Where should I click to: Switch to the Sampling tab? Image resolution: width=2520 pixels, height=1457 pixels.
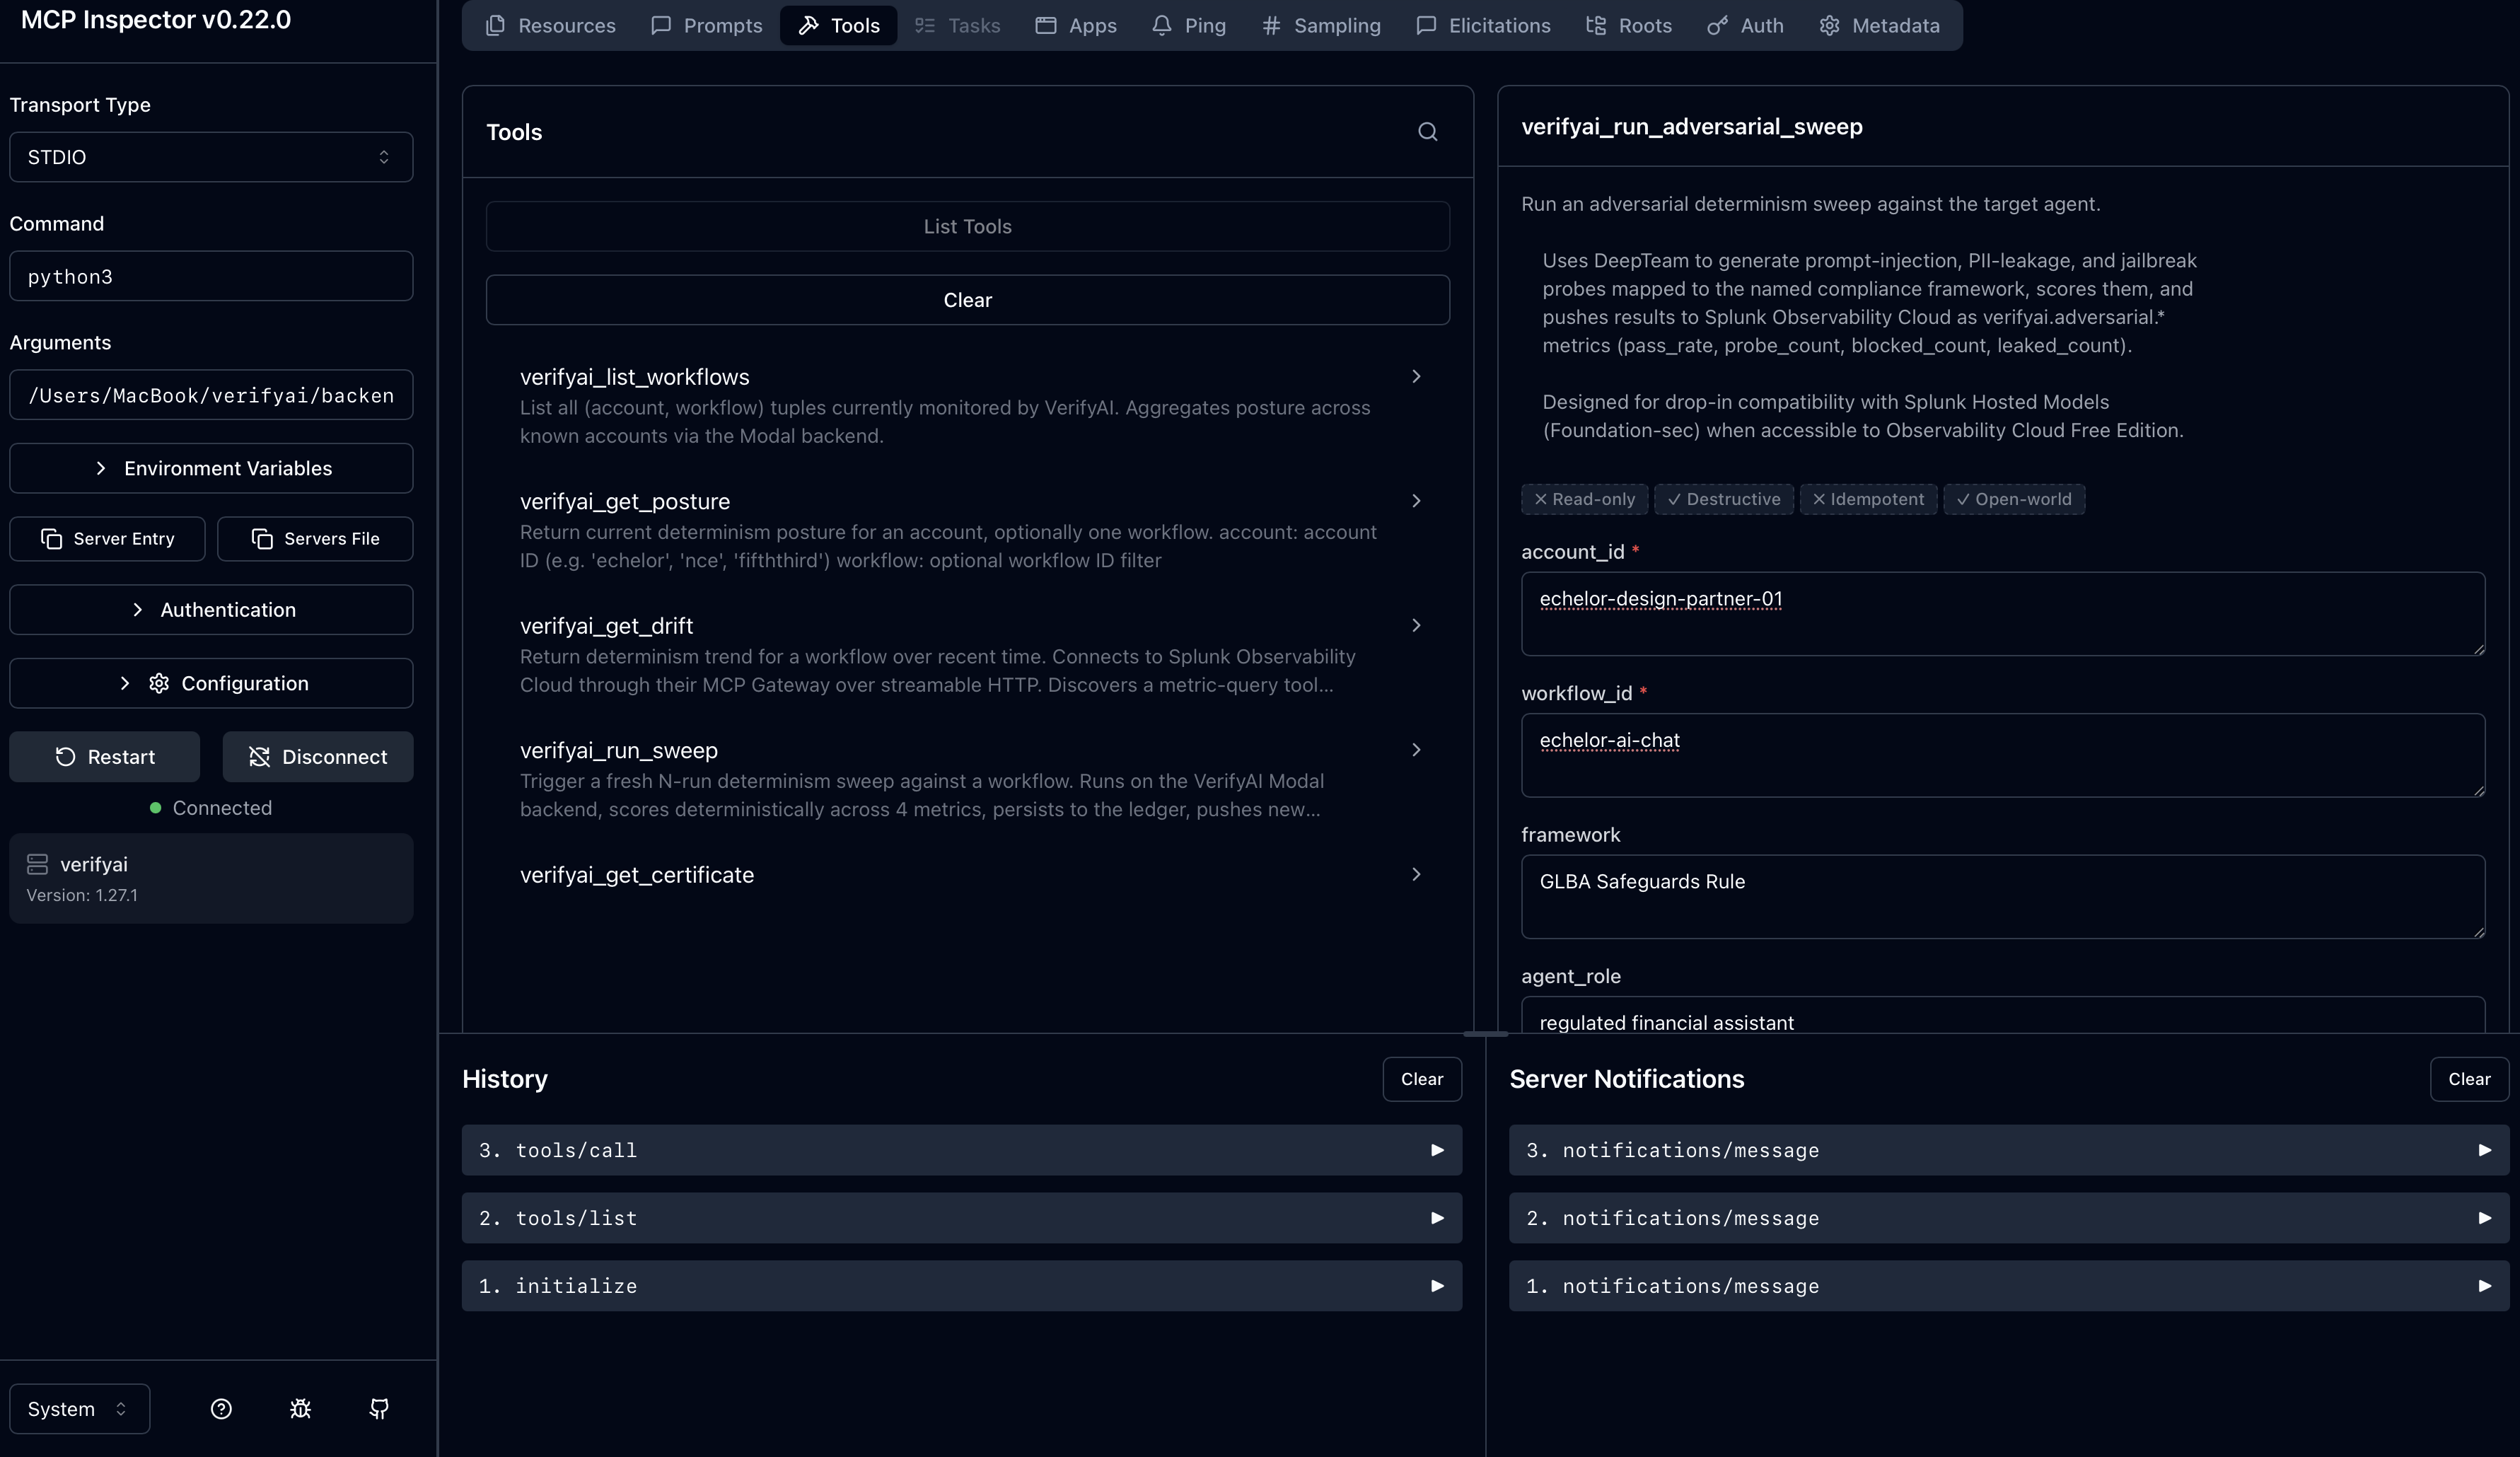[1320, 26]
